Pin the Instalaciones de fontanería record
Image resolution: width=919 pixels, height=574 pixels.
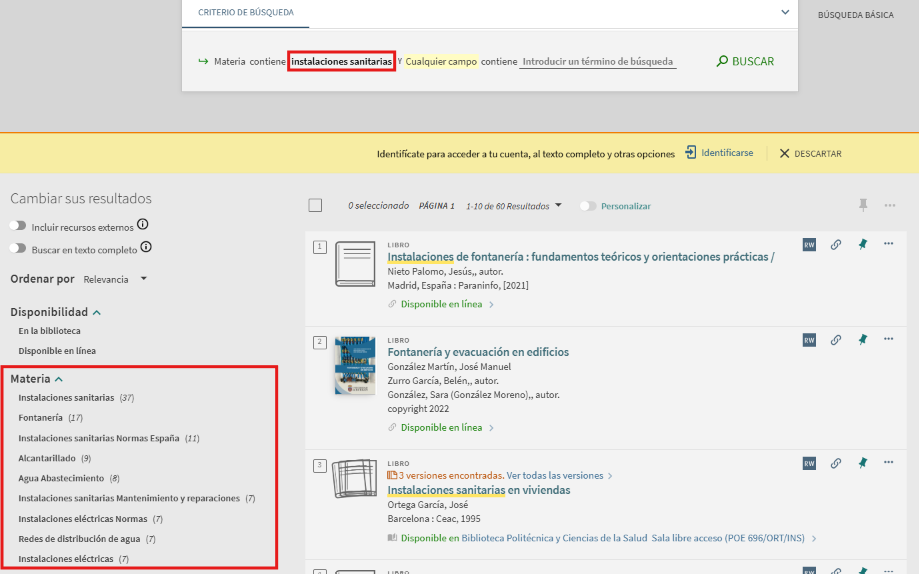point(863,244)
